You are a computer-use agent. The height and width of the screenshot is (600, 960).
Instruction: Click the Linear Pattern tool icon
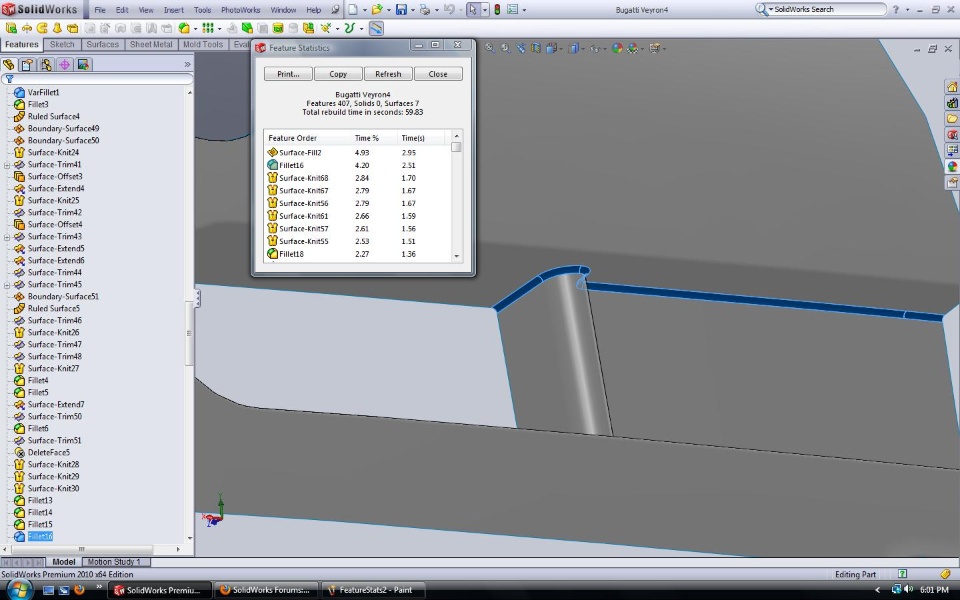click(208, 28)
